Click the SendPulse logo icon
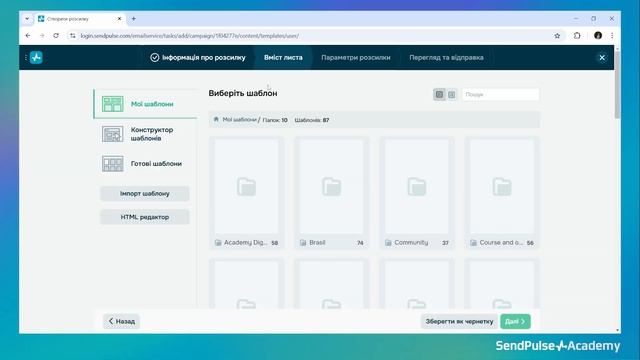 [x=36, y=58]
